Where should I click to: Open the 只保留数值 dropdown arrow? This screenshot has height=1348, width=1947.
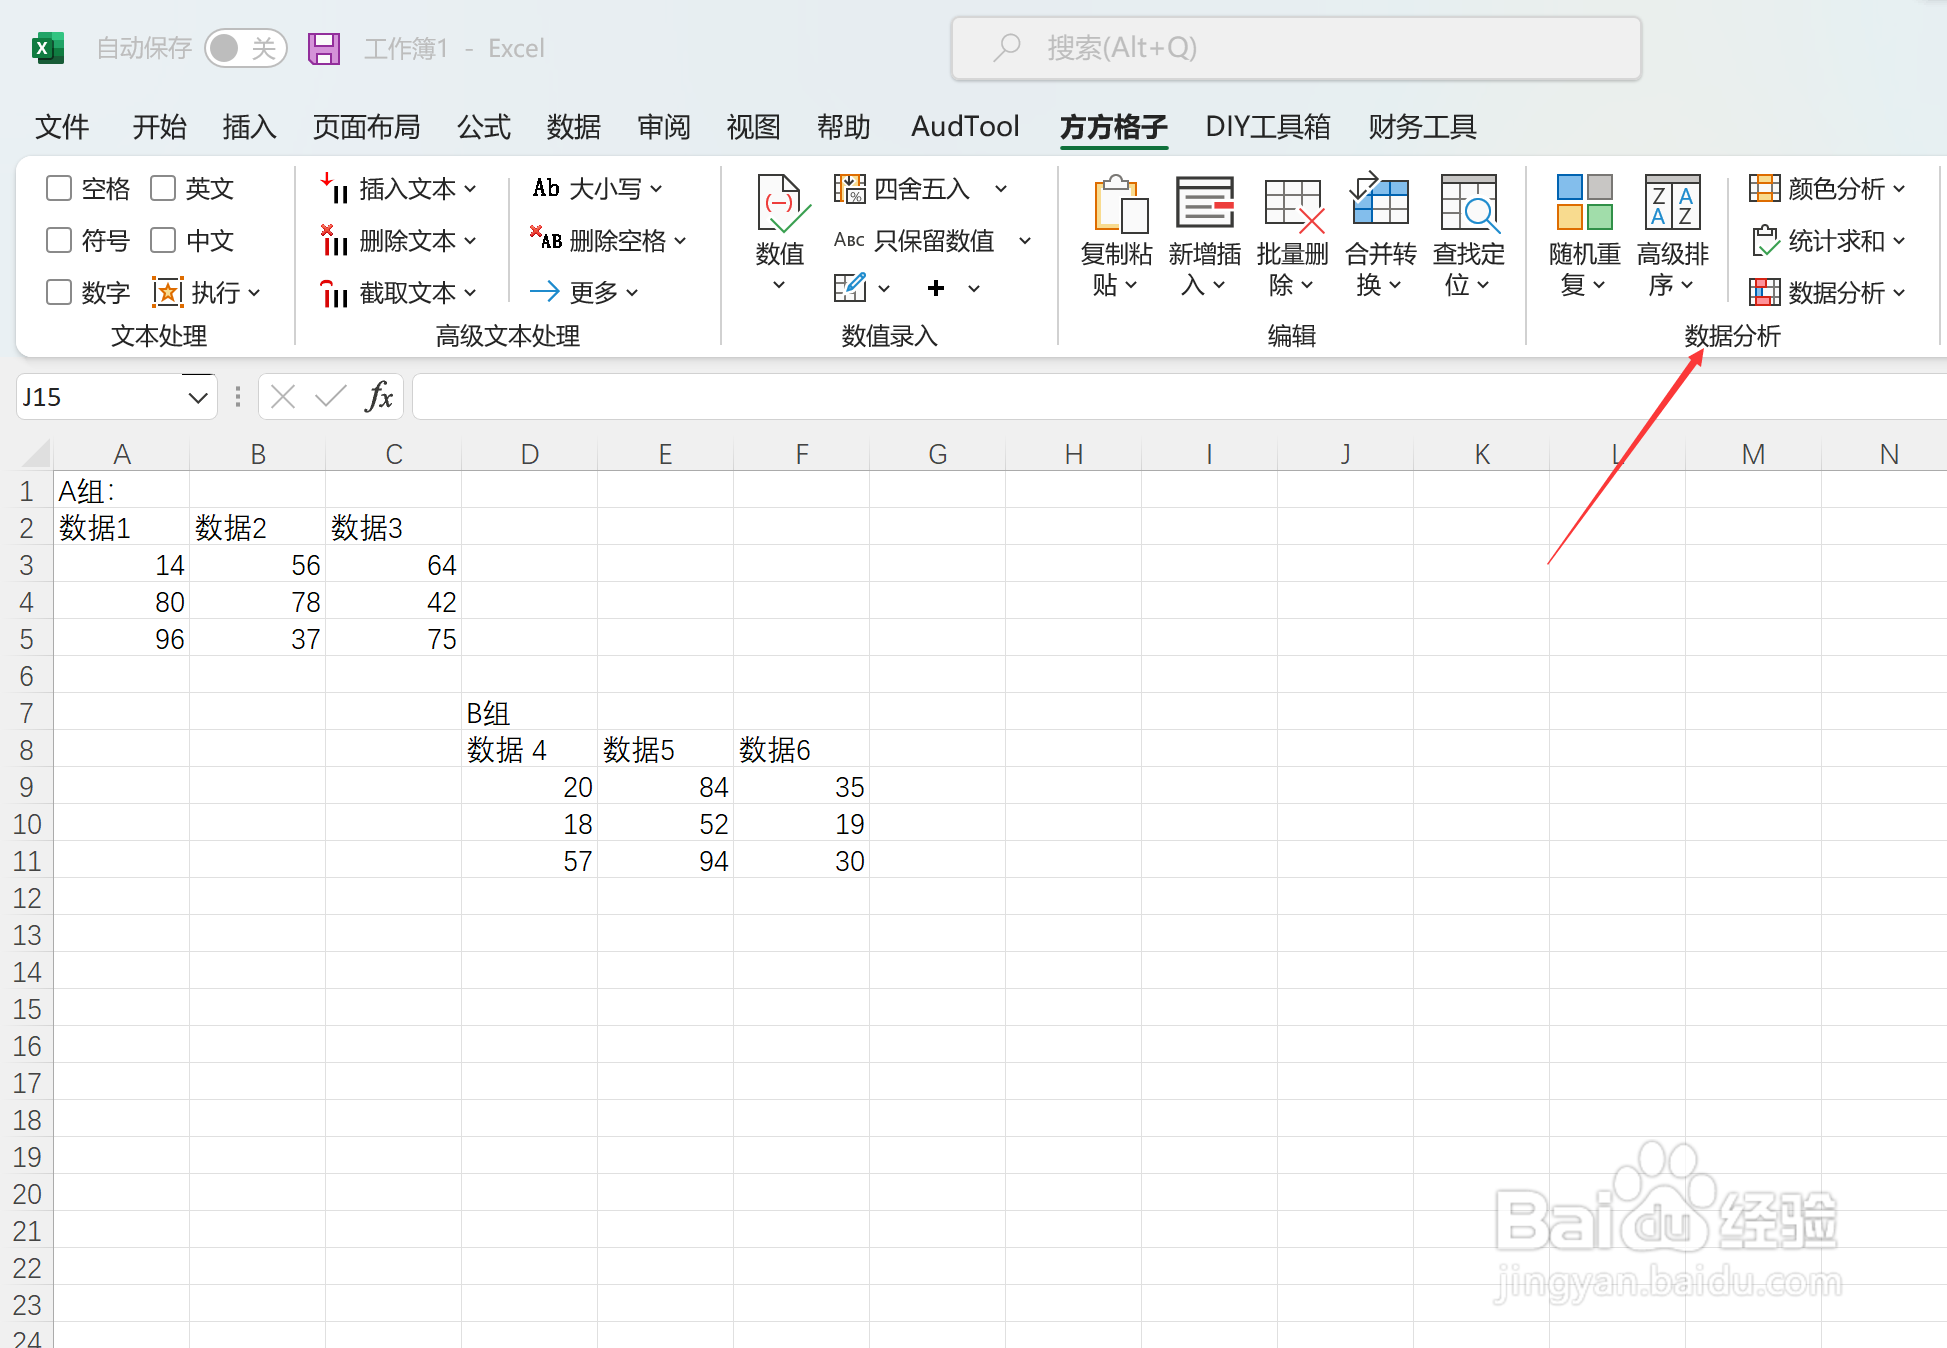(1025, 240)
